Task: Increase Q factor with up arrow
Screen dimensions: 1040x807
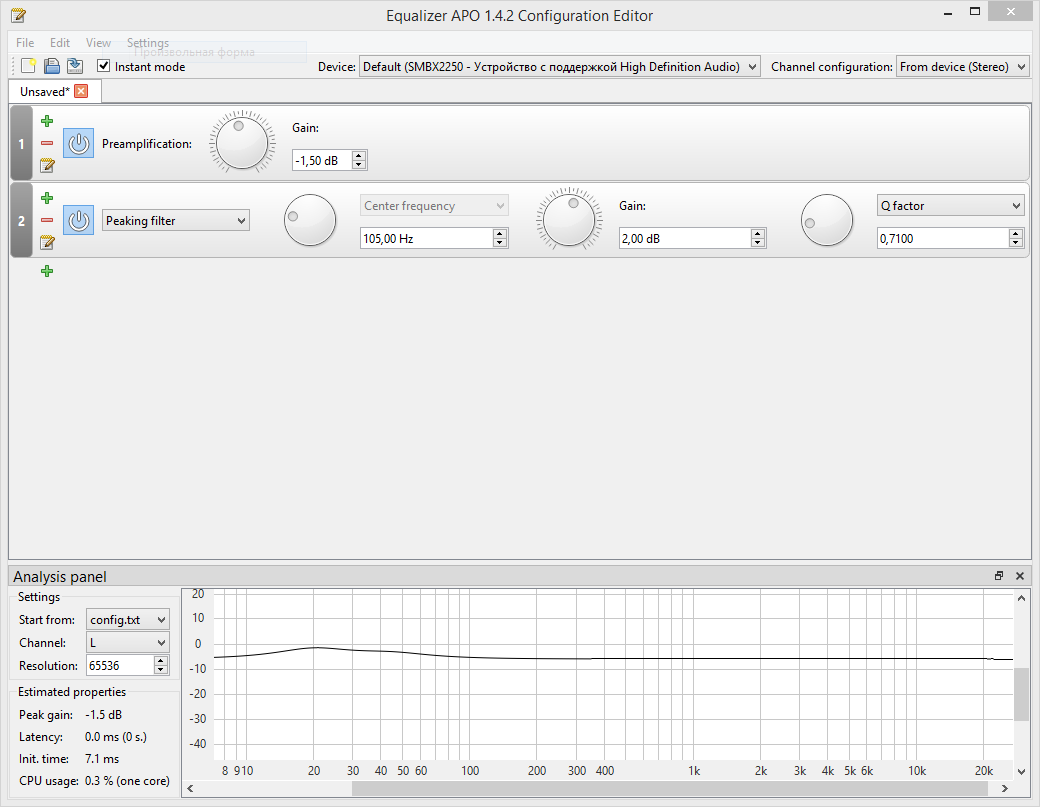Action: click(x=1015, y=233)
